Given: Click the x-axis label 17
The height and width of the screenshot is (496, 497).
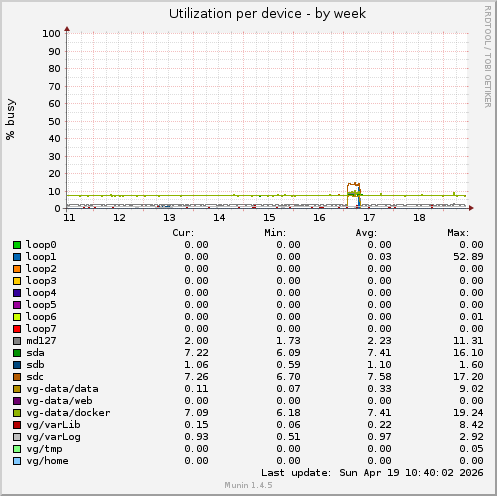Looking at the screenshot, I should pos(369,218).
